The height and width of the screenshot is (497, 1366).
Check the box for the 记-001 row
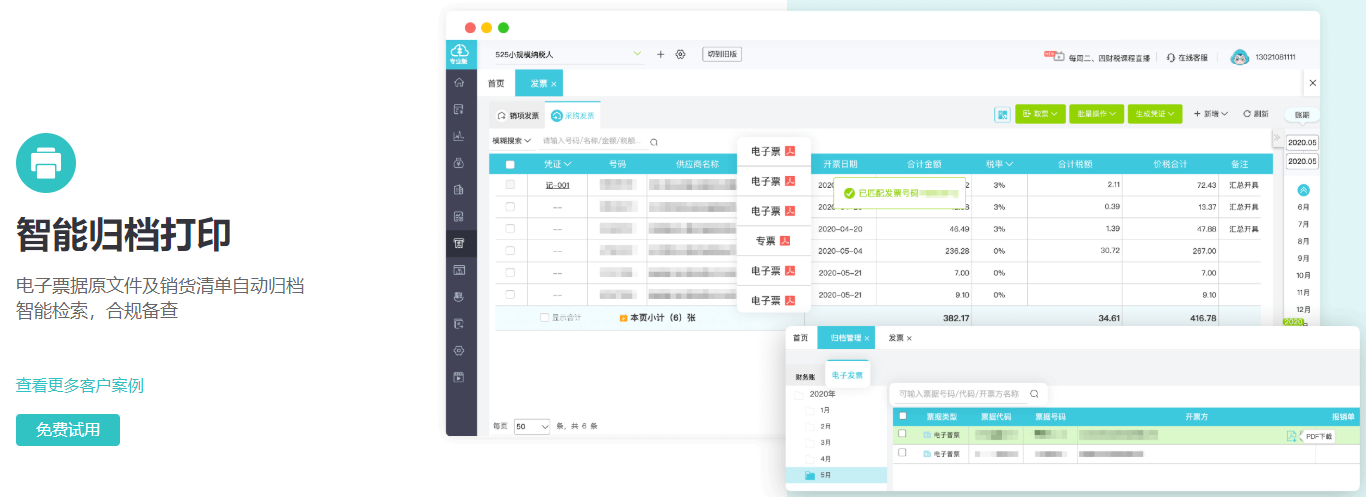(510, 185)
